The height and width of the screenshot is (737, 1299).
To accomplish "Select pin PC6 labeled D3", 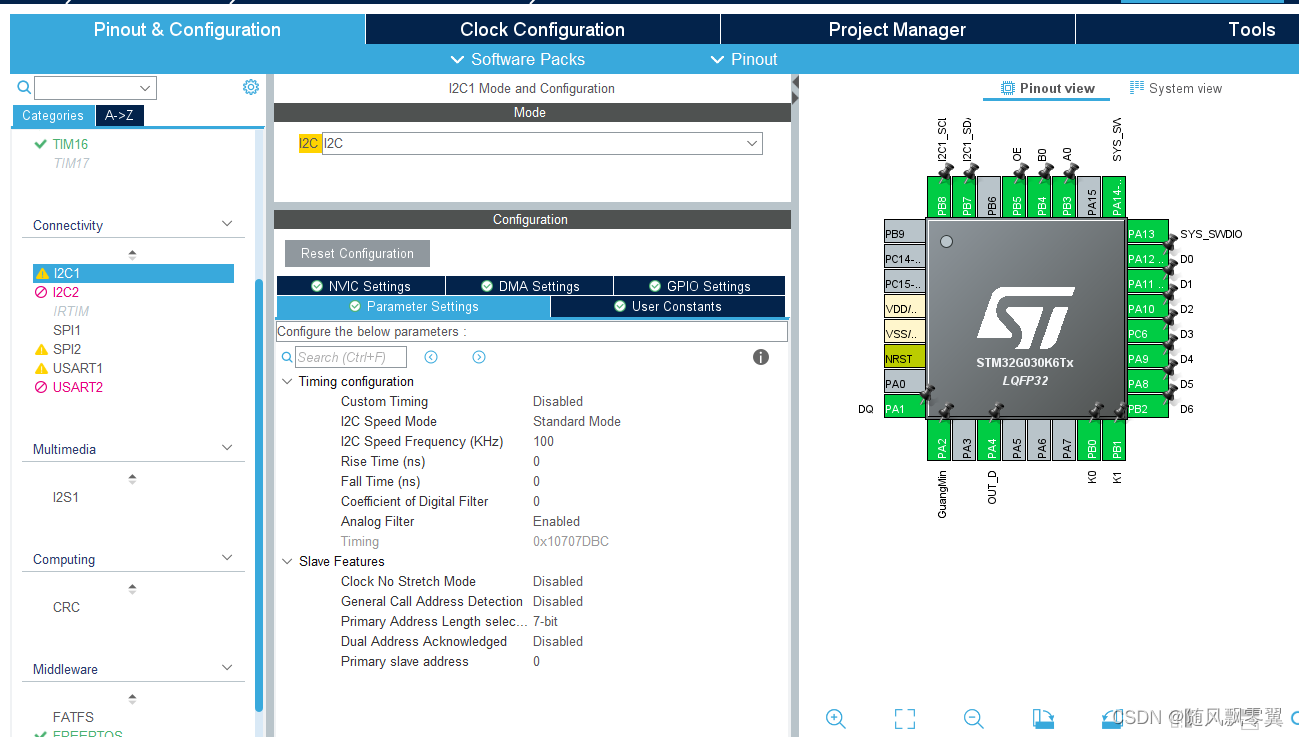I will [x=1147, y=334].
